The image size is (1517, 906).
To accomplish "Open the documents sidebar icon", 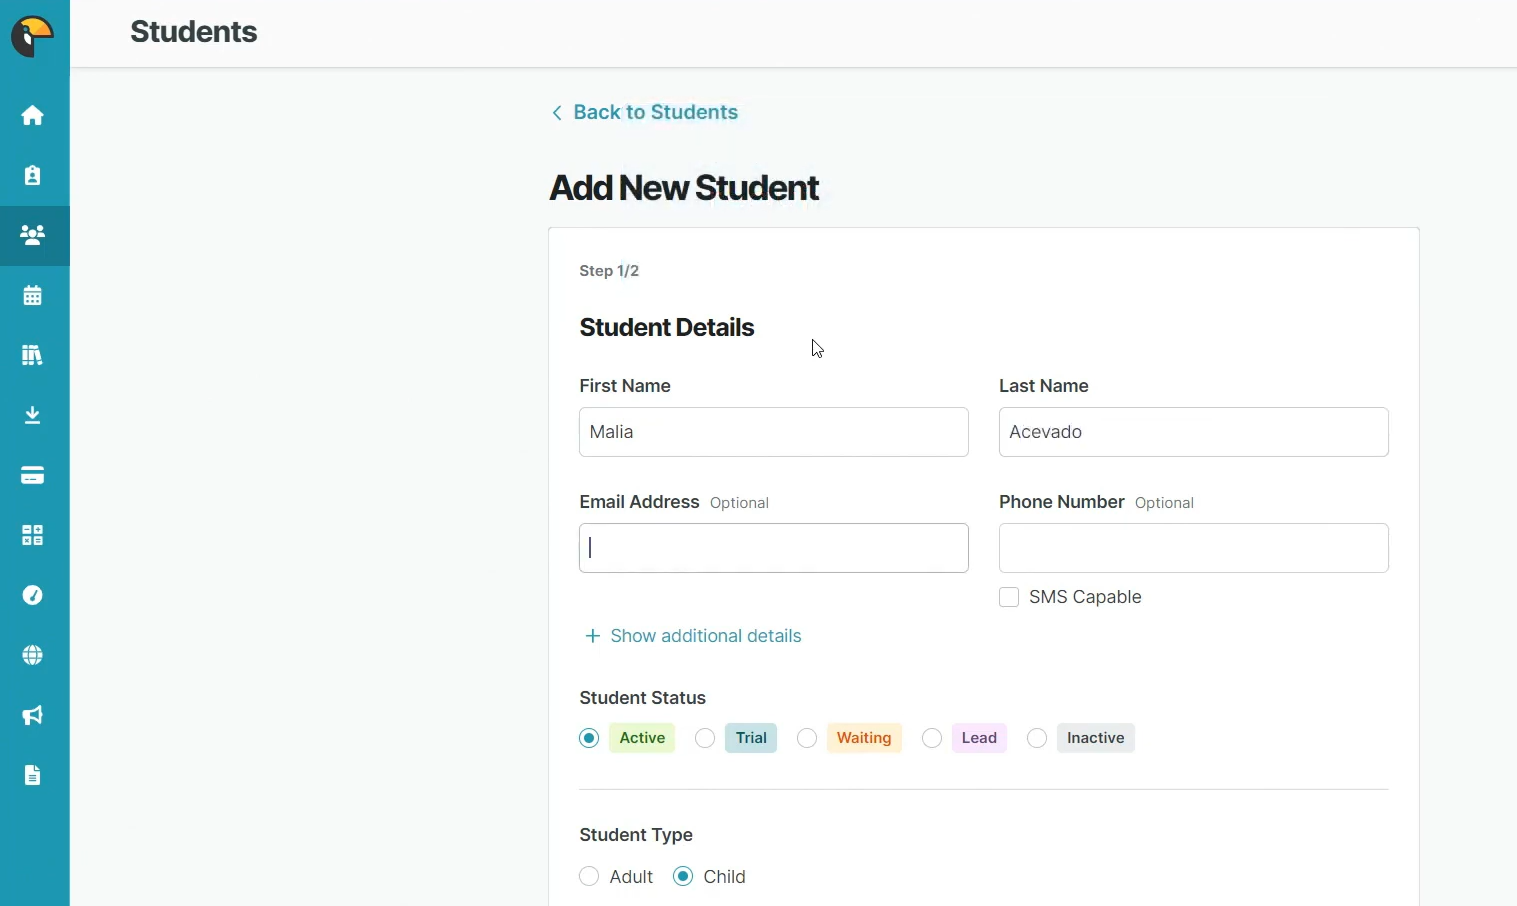I will click(33, 776).
